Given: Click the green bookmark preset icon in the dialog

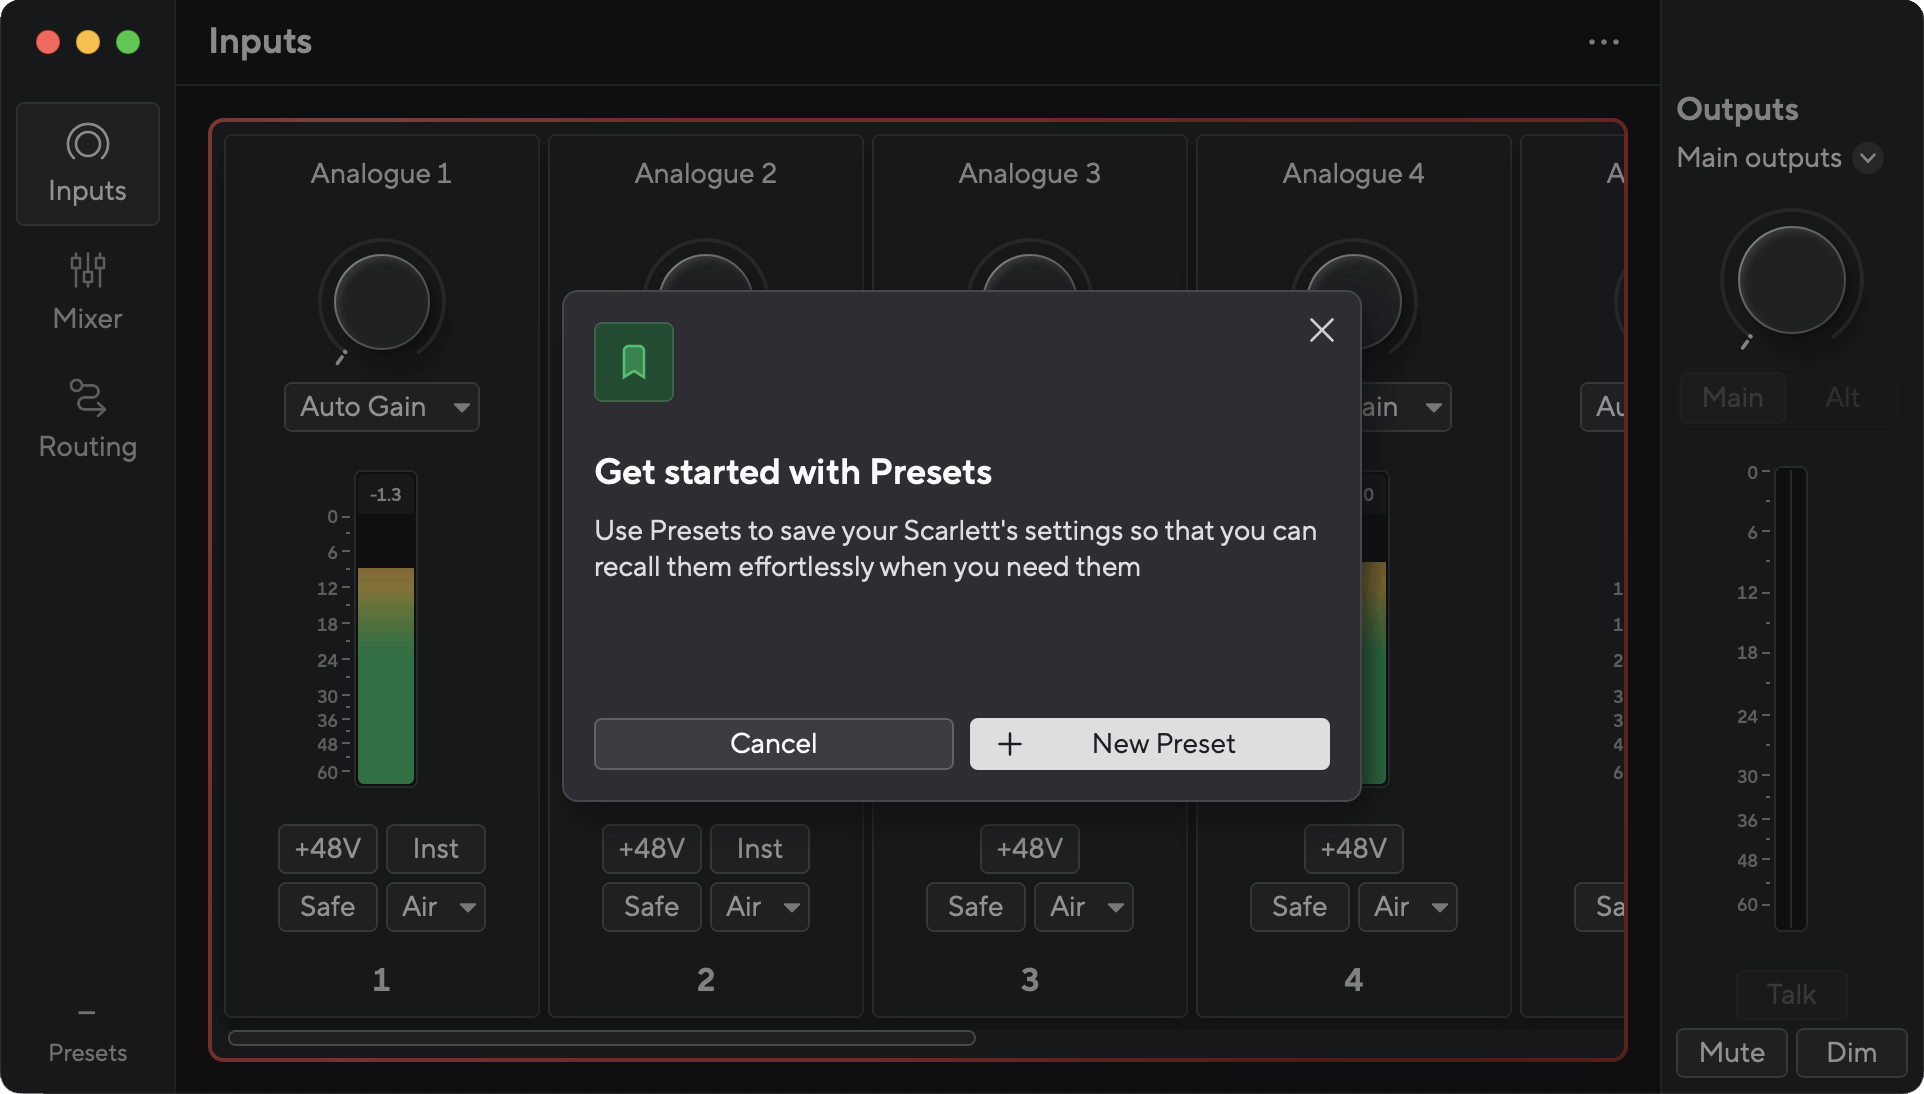Looking at the screenshot, I should (633, 362).
